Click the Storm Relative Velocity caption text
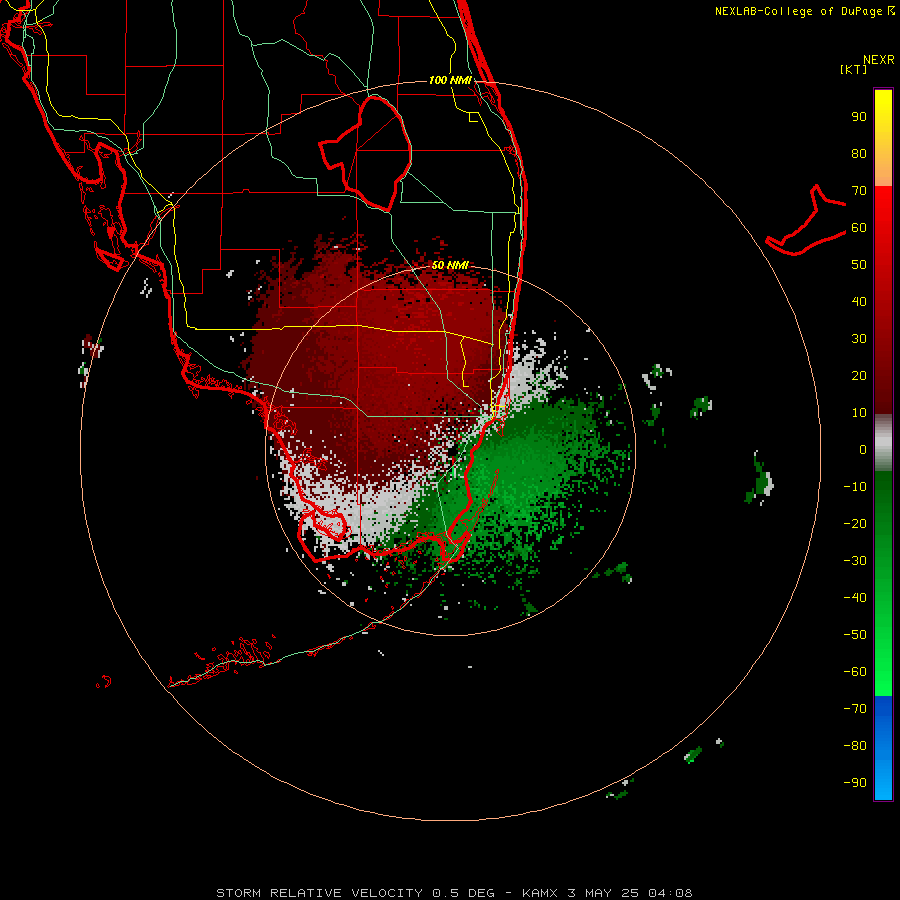This screenshot has width=900, height=900. coord(454,893)
